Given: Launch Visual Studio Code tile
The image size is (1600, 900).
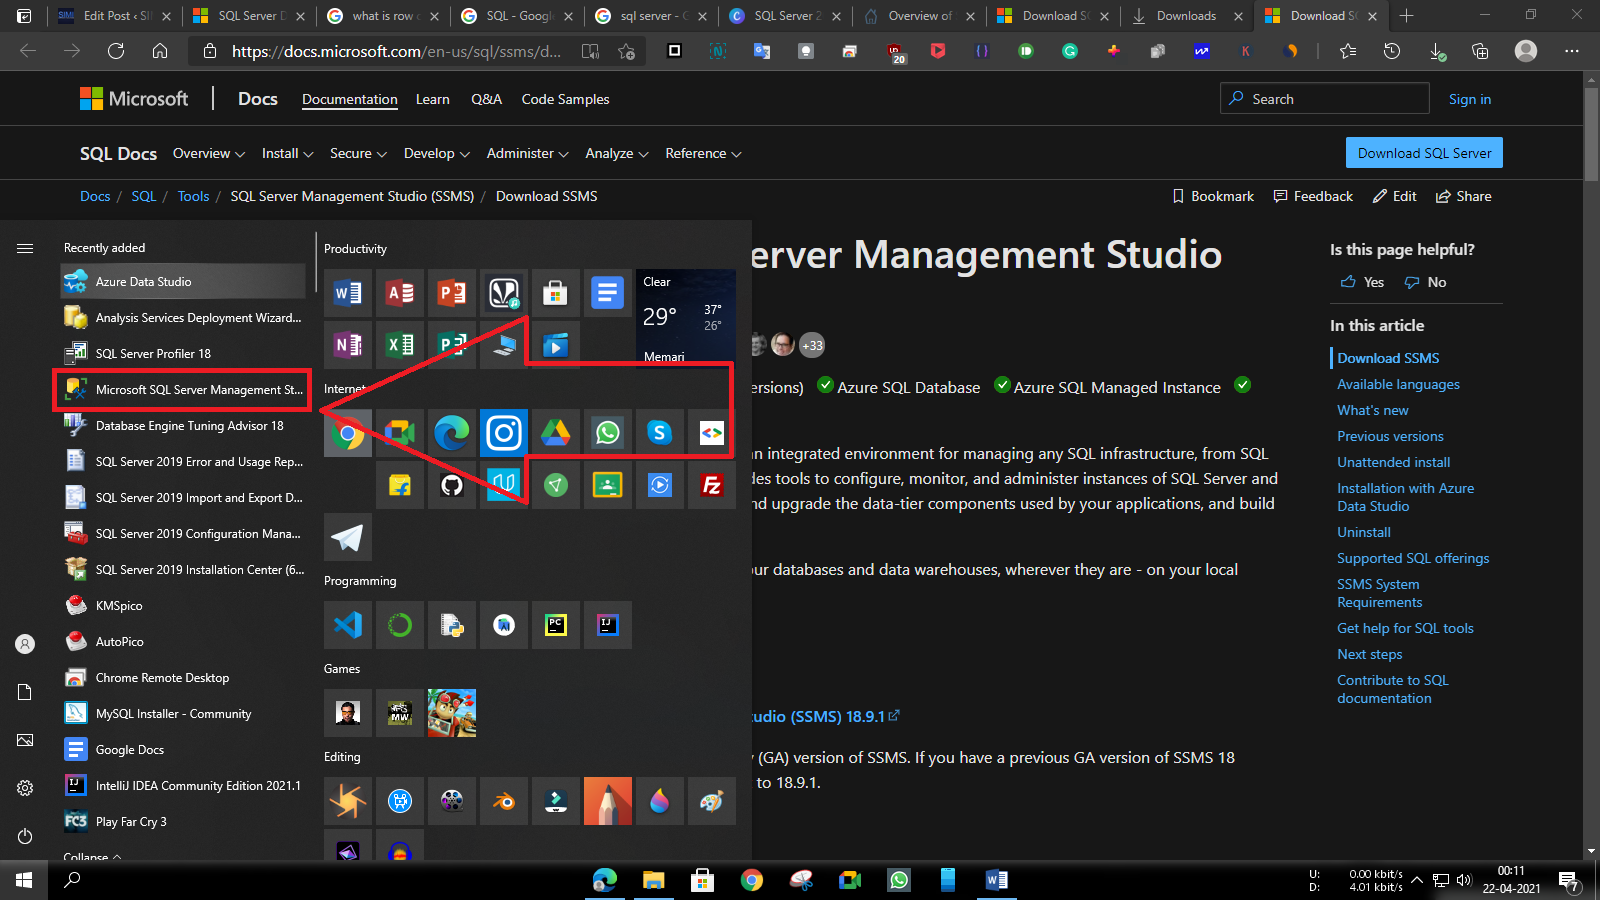Looking at the screenshot, I should click(348, 625).
